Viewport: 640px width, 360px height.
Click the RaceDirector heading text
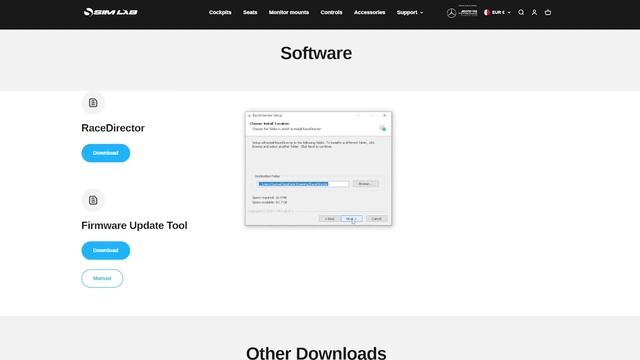pyautogui.click(x=113, y=128)
